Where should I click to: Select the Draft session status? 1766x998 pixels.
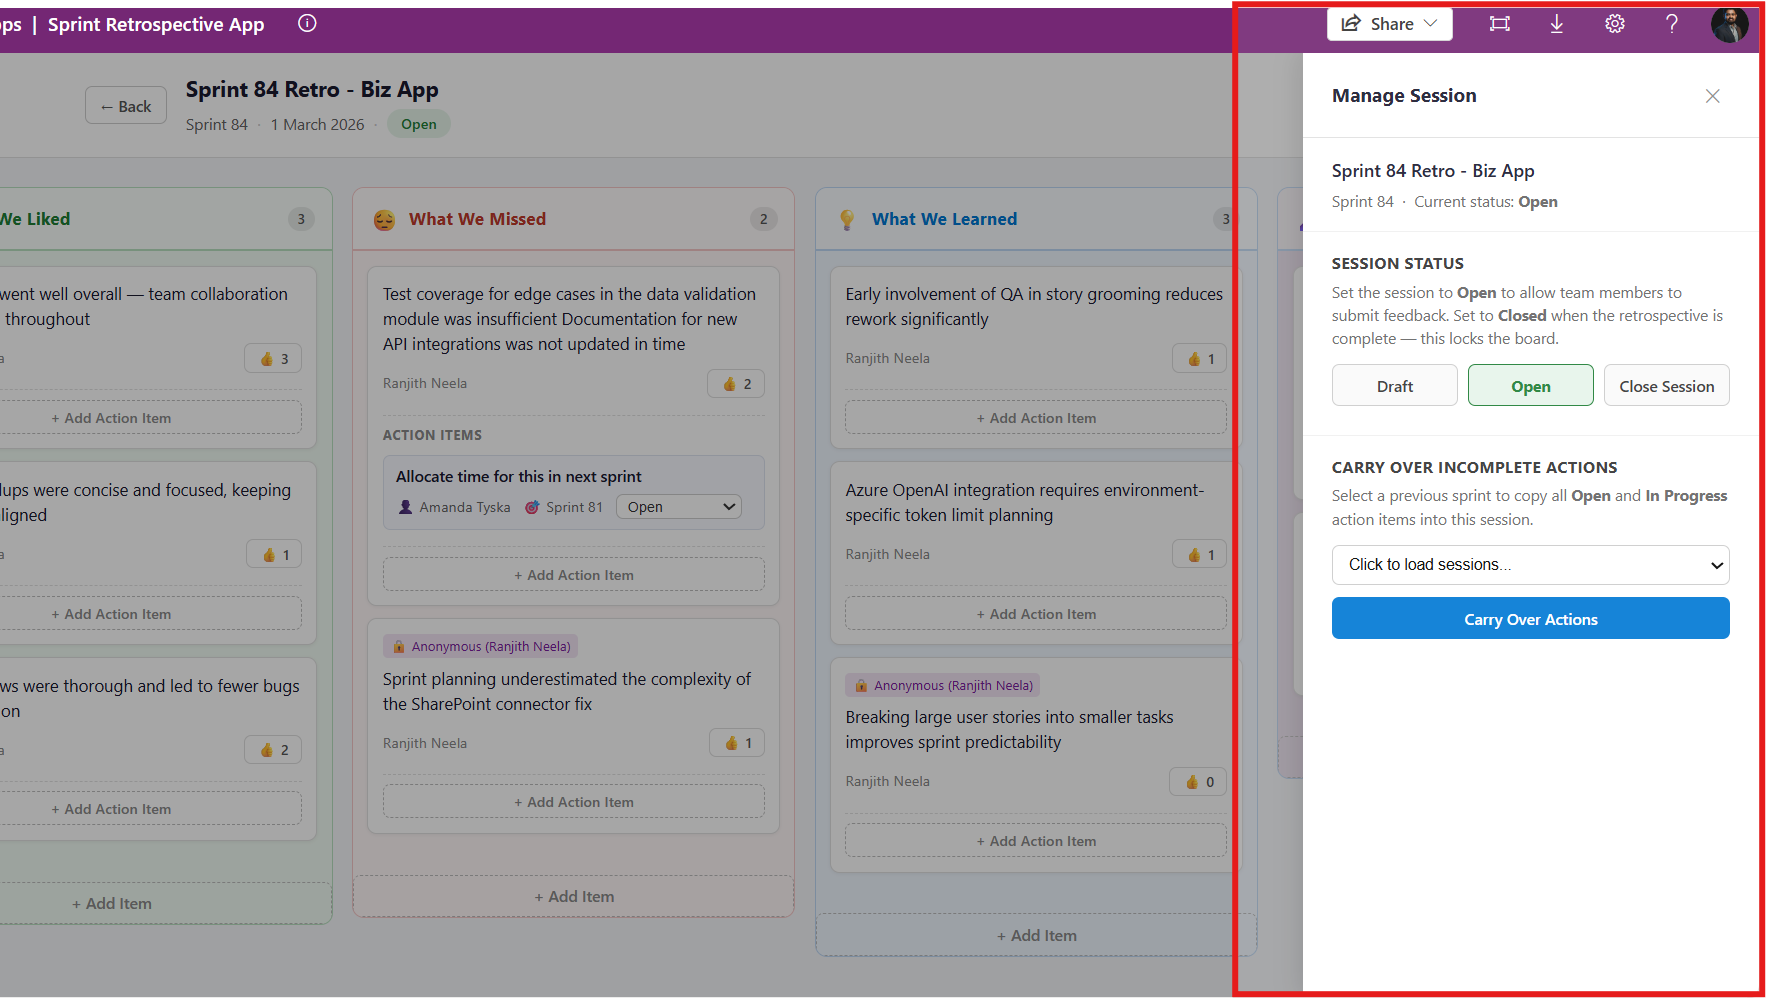coord(1394,385)
